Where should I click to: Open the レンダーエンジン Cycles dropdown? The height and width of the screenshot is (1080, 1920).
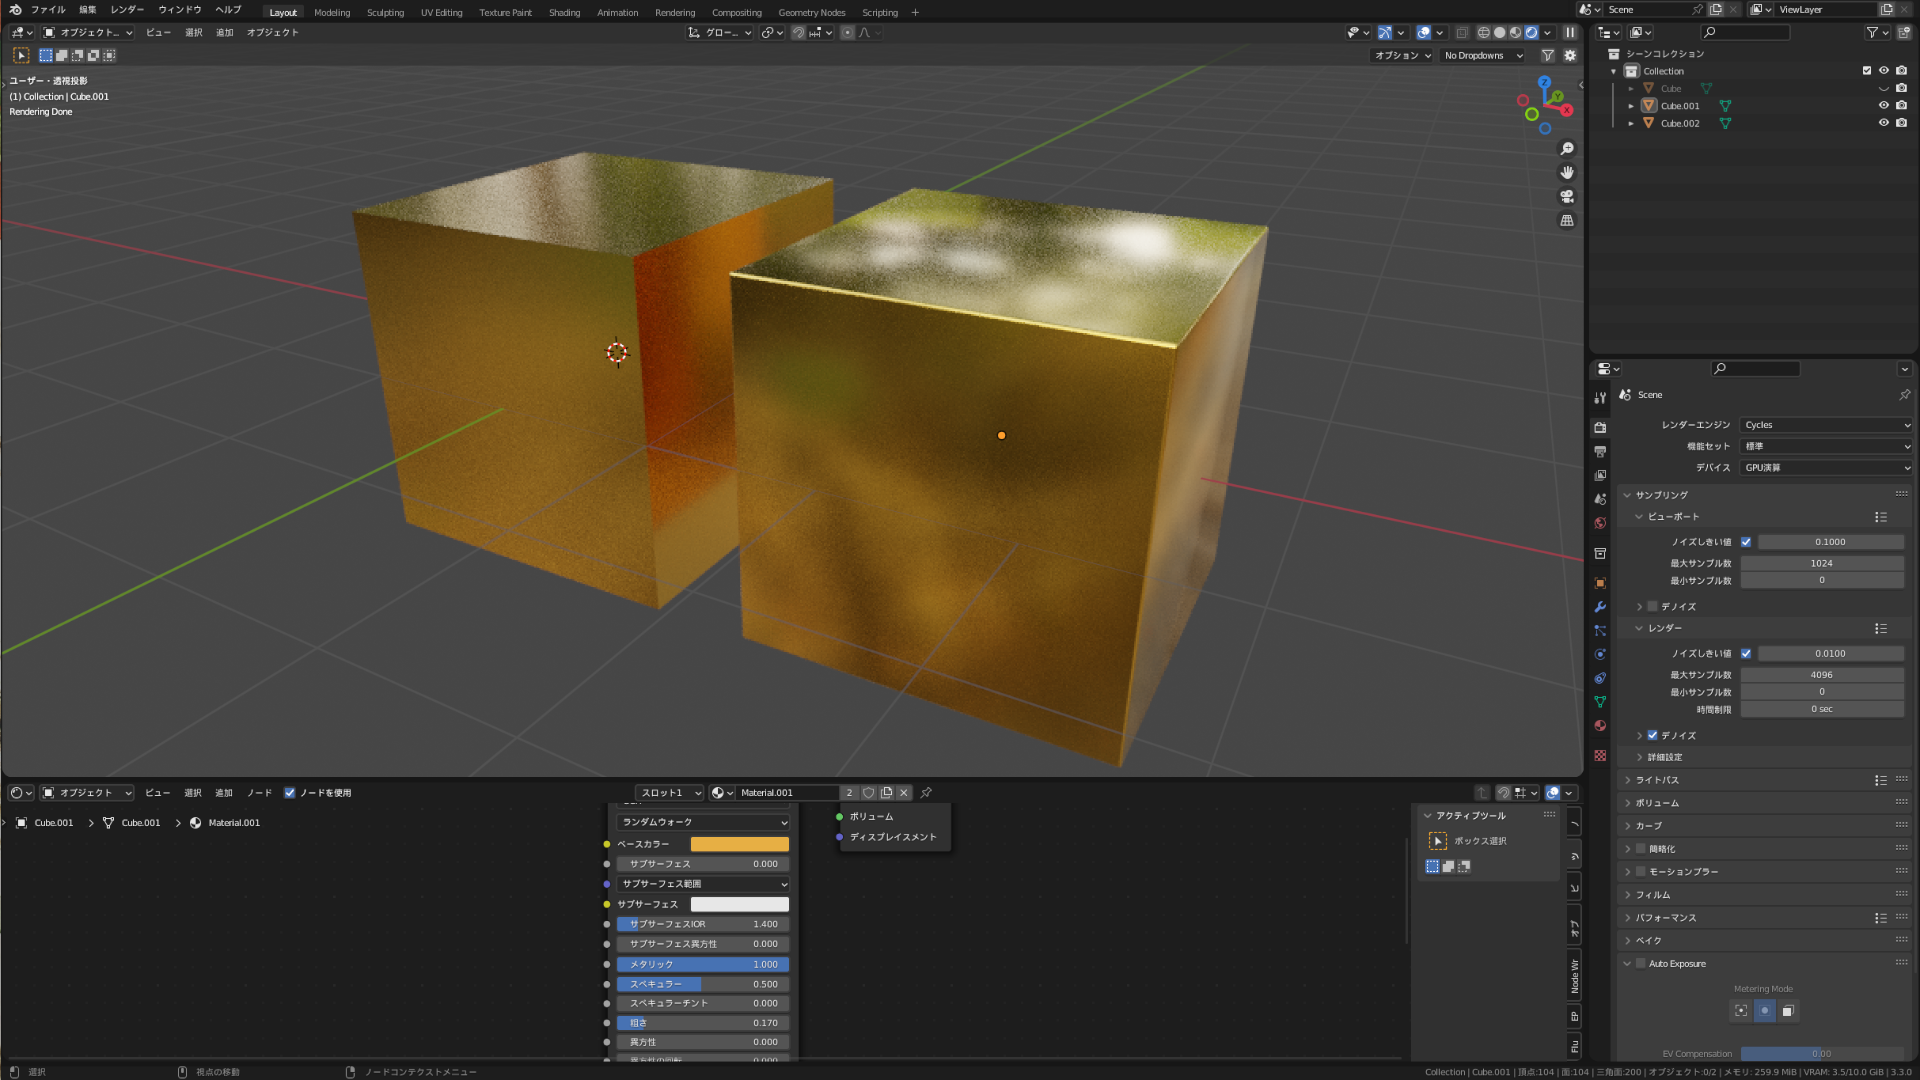coord(1825,424)
